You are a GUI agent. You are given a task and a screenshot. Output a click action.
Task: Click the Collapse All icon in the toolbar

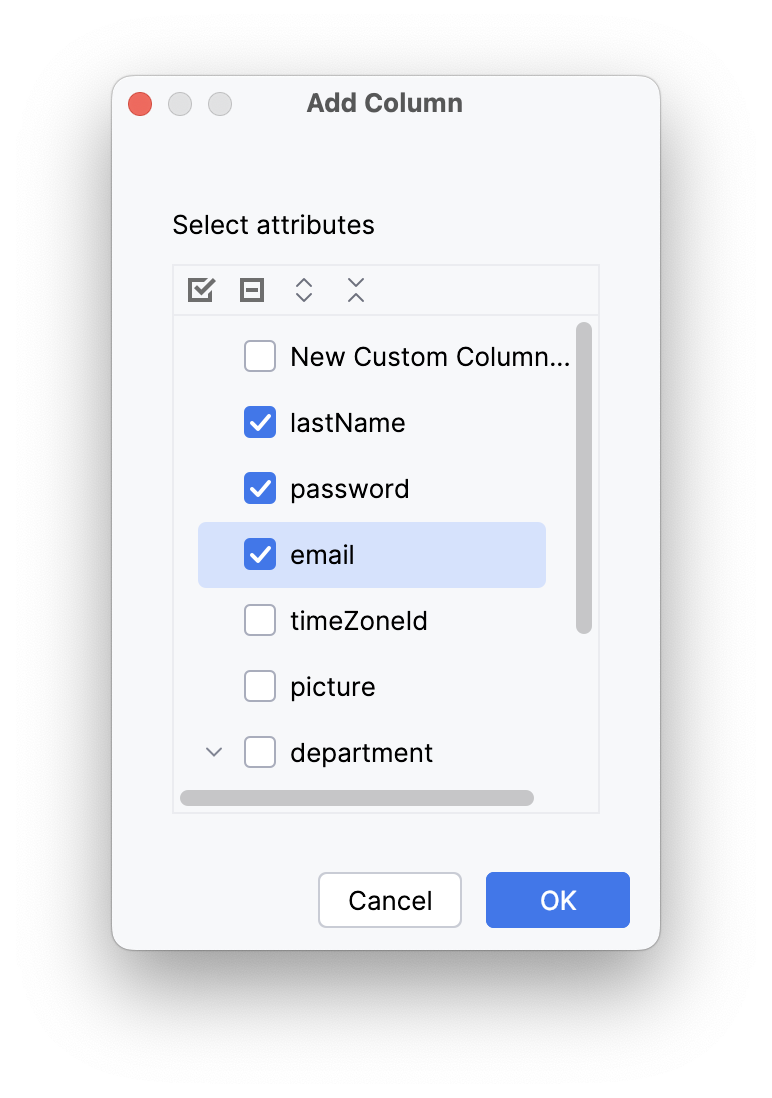pos(355,289)
